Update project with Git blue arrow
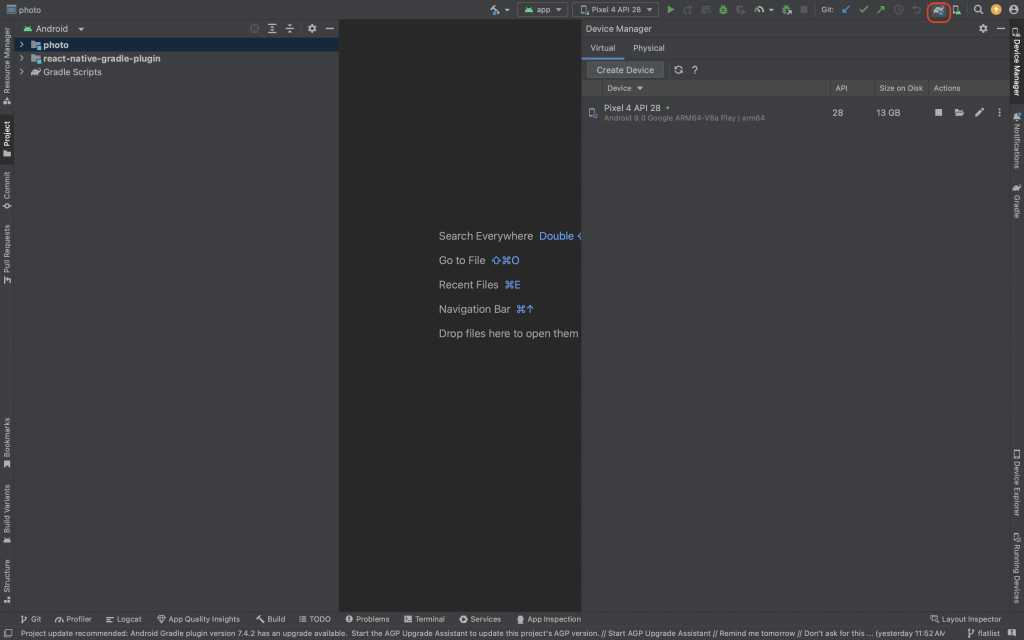 tap(846, 10)
